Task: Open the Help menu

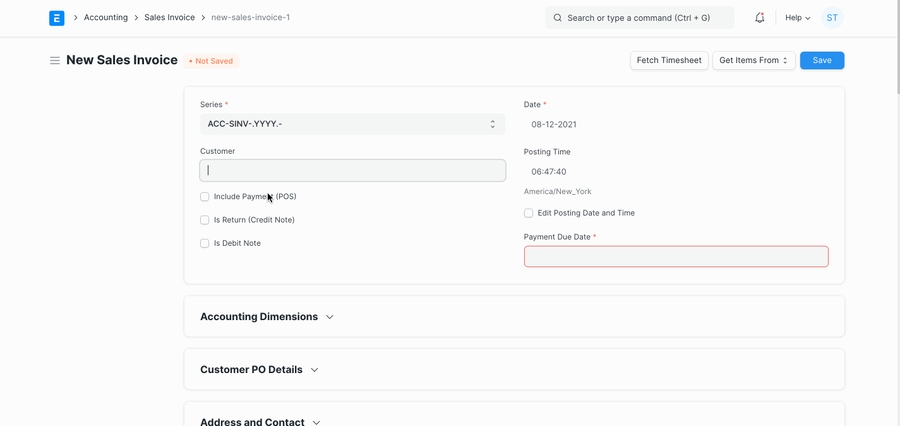Action: click(797, 18)
